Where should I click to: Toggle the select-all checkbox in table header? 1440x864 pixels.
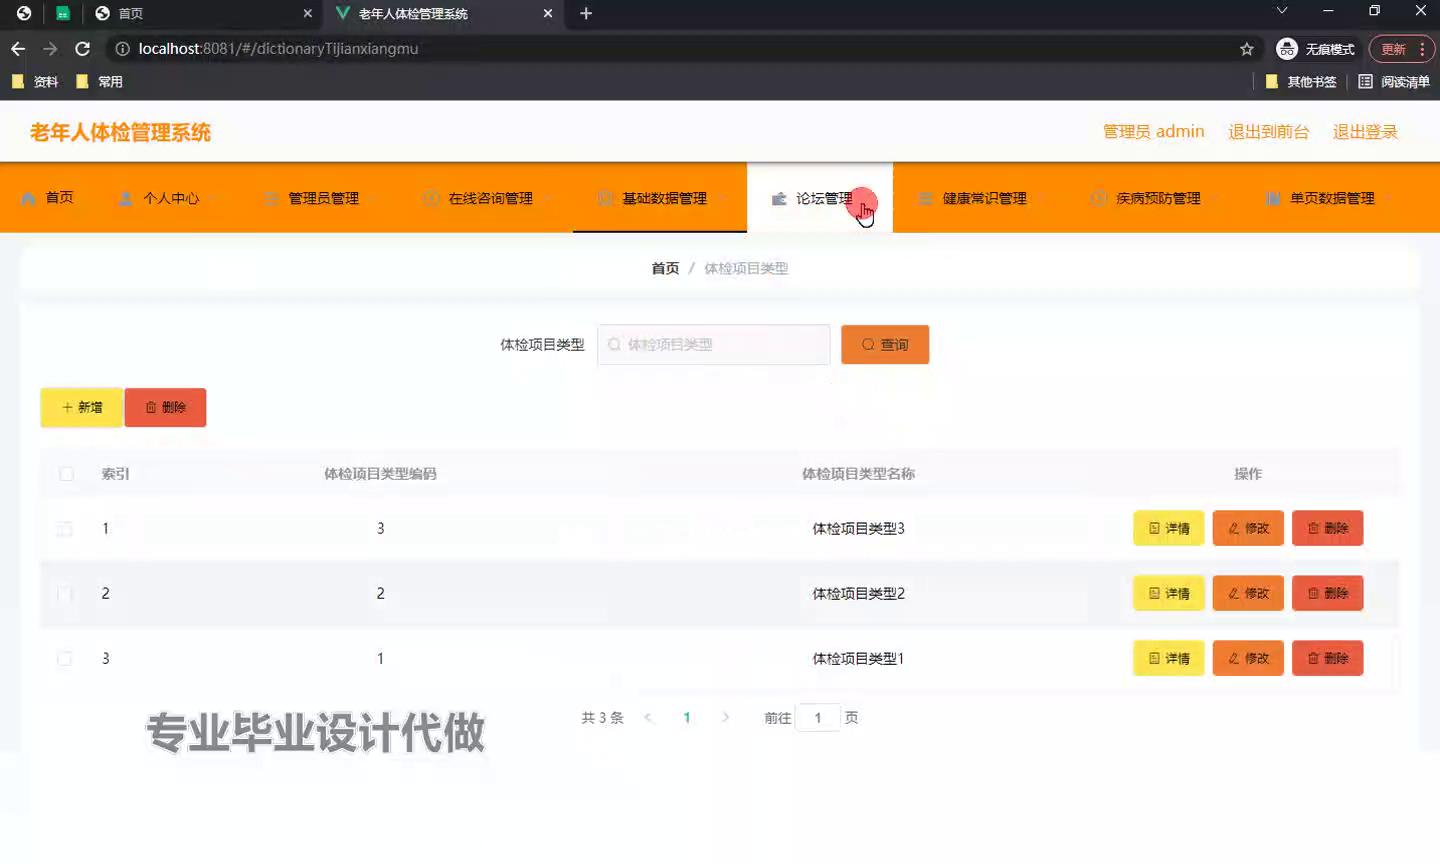pyautogui.click(x=66, y=474)
